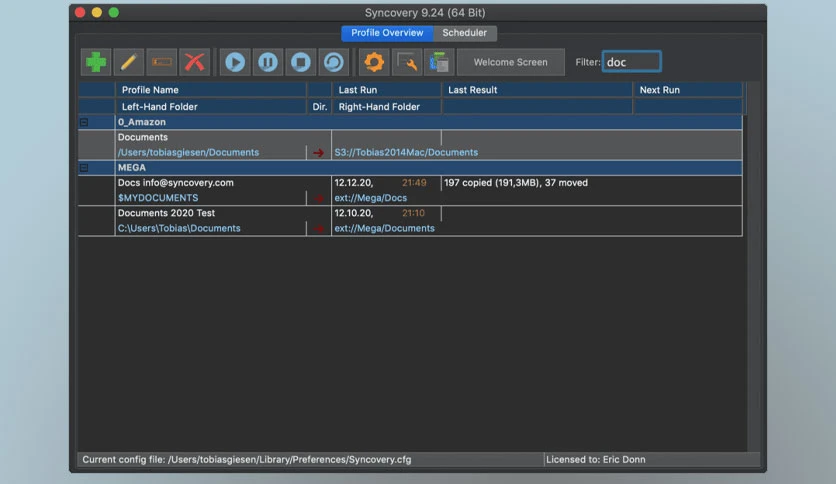Image resolution: width=836 pixels, height=484 pixels.
Task: Click the direction arrow beside C:\Users\Tobias\Documents
Action: 319,229
